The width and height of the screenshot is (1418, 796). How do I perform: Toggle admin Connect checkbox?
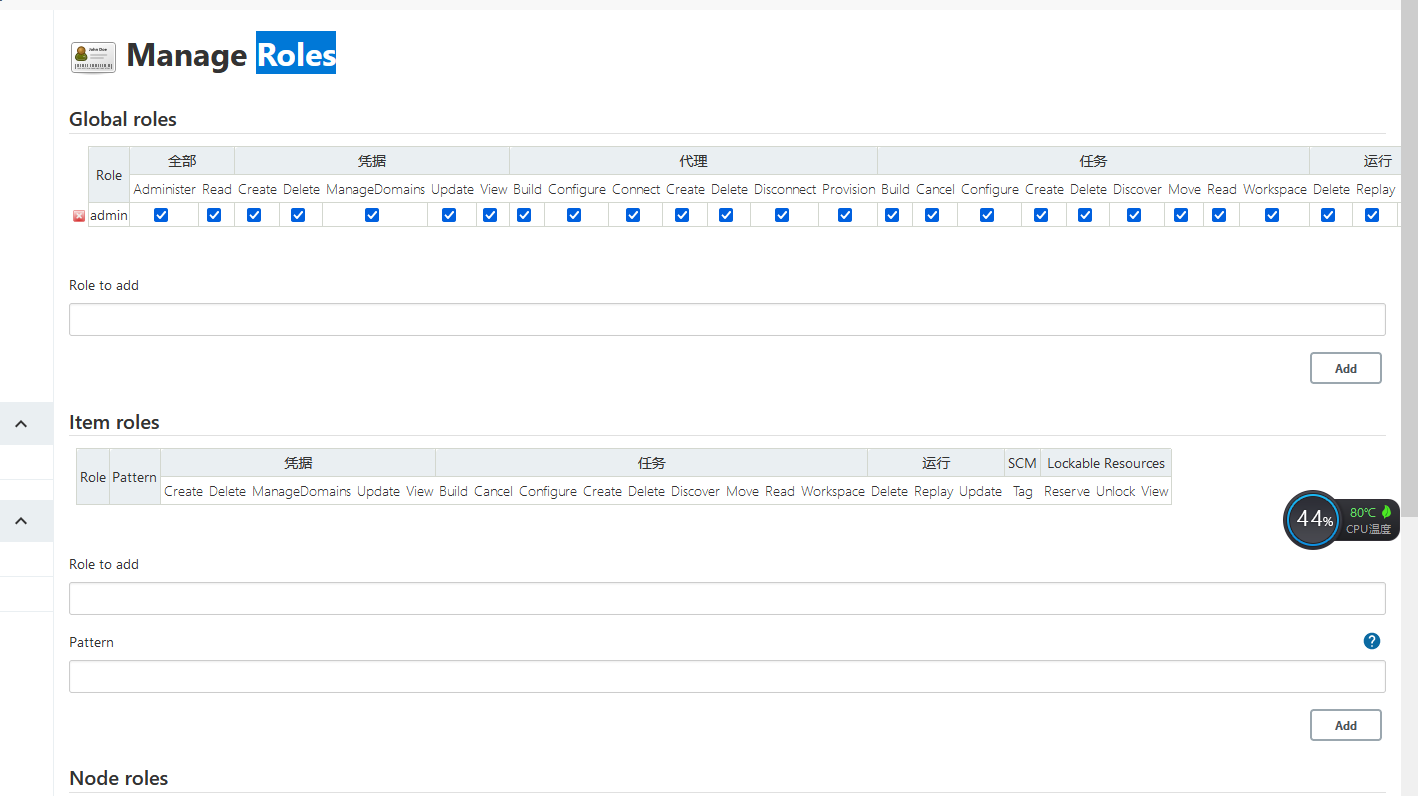(x=633, y=215)
